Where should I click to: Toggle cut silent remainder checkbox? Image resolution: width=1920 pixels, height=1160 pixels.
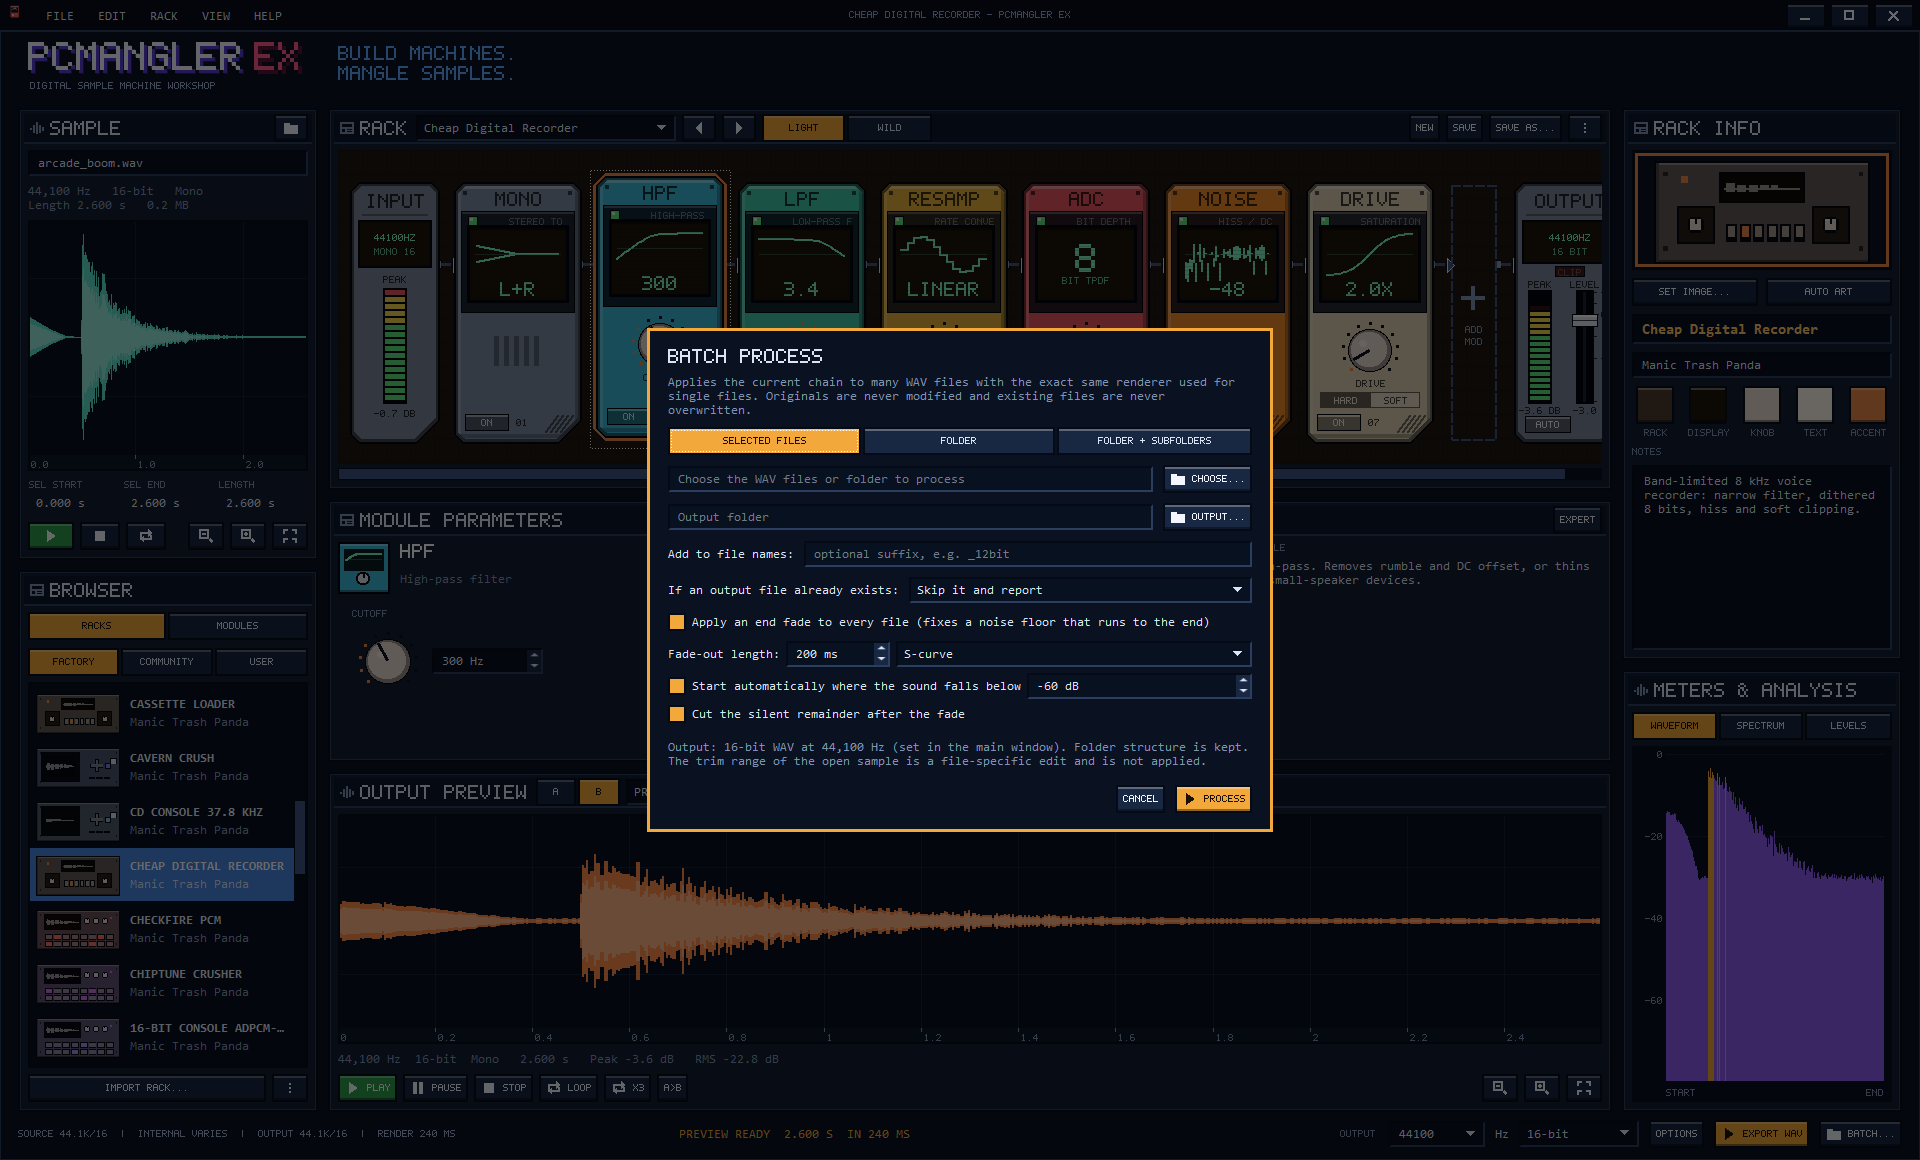click(677, 714)
